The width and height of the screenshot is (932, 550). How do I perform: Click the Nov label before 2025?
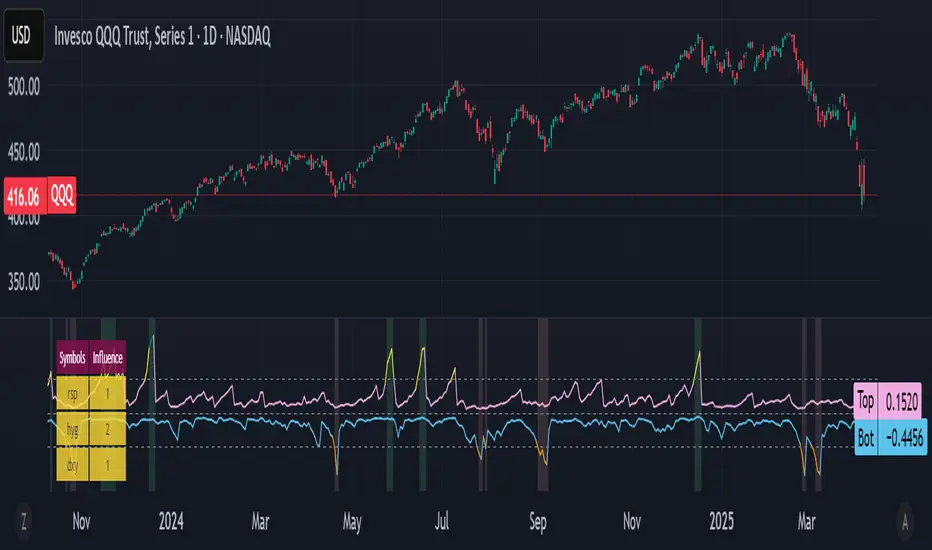tap(632, 521)
